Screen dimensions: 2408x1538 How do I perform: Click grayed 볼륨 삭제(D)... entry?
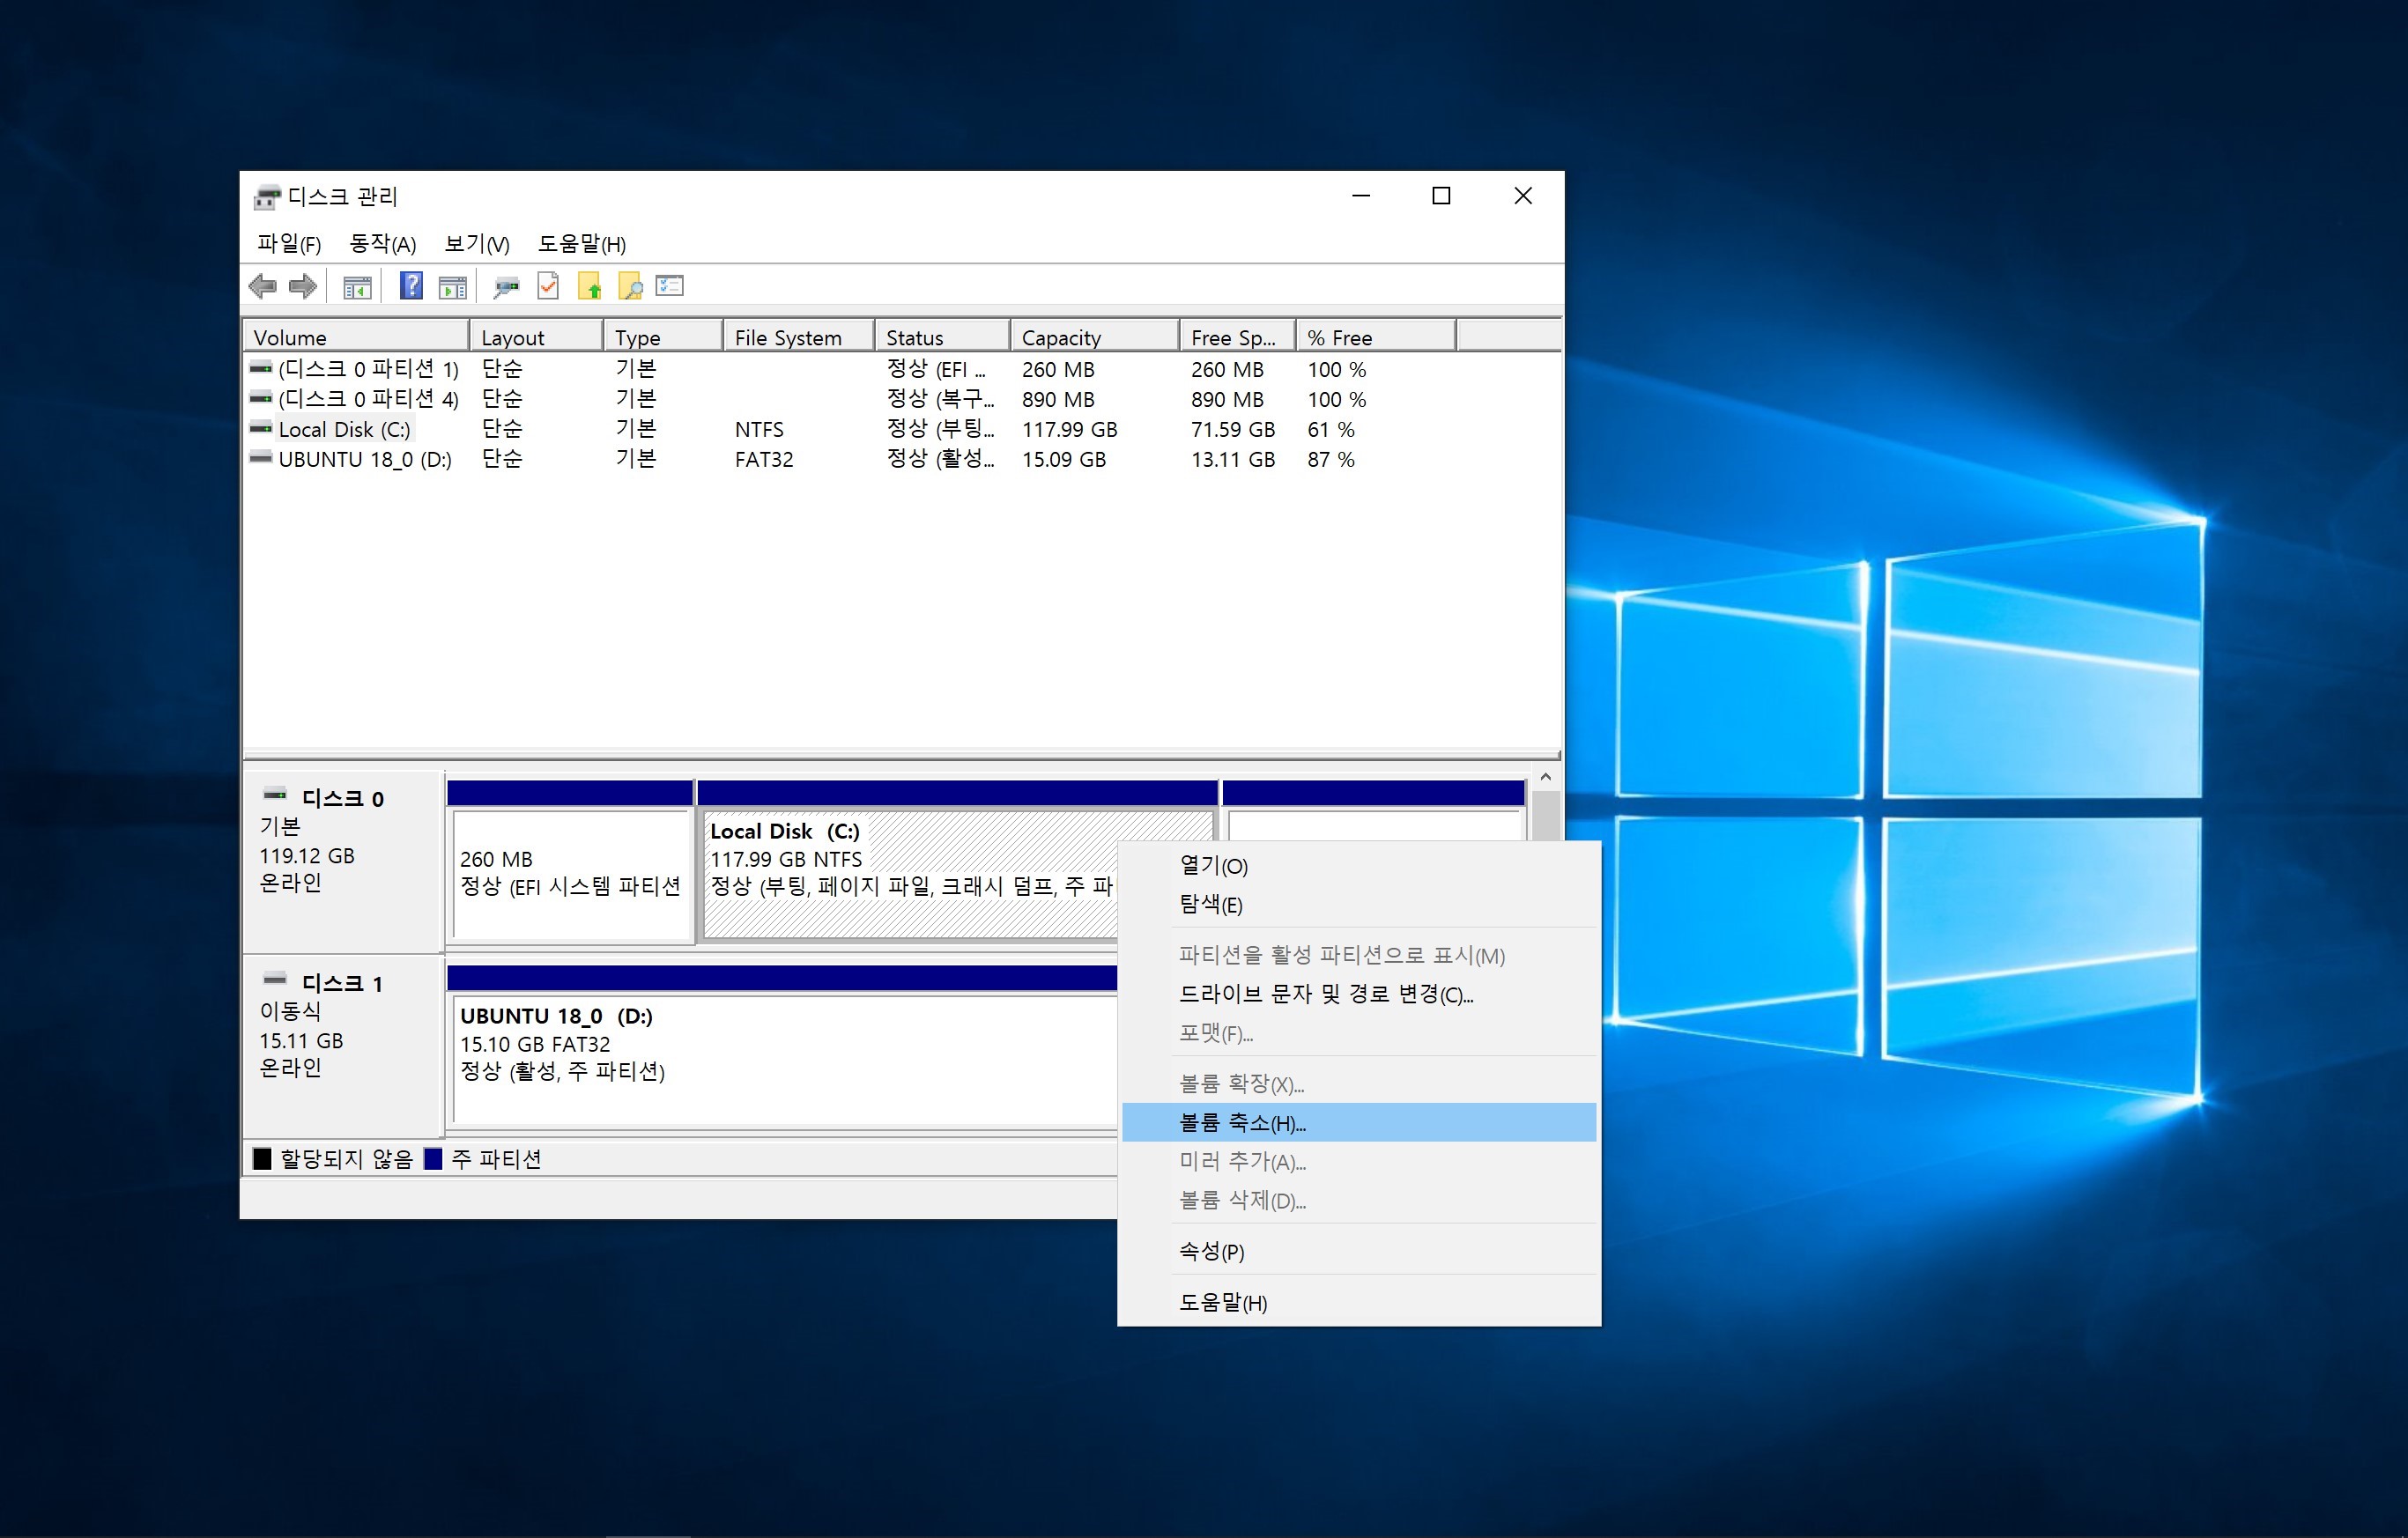1359,1201
